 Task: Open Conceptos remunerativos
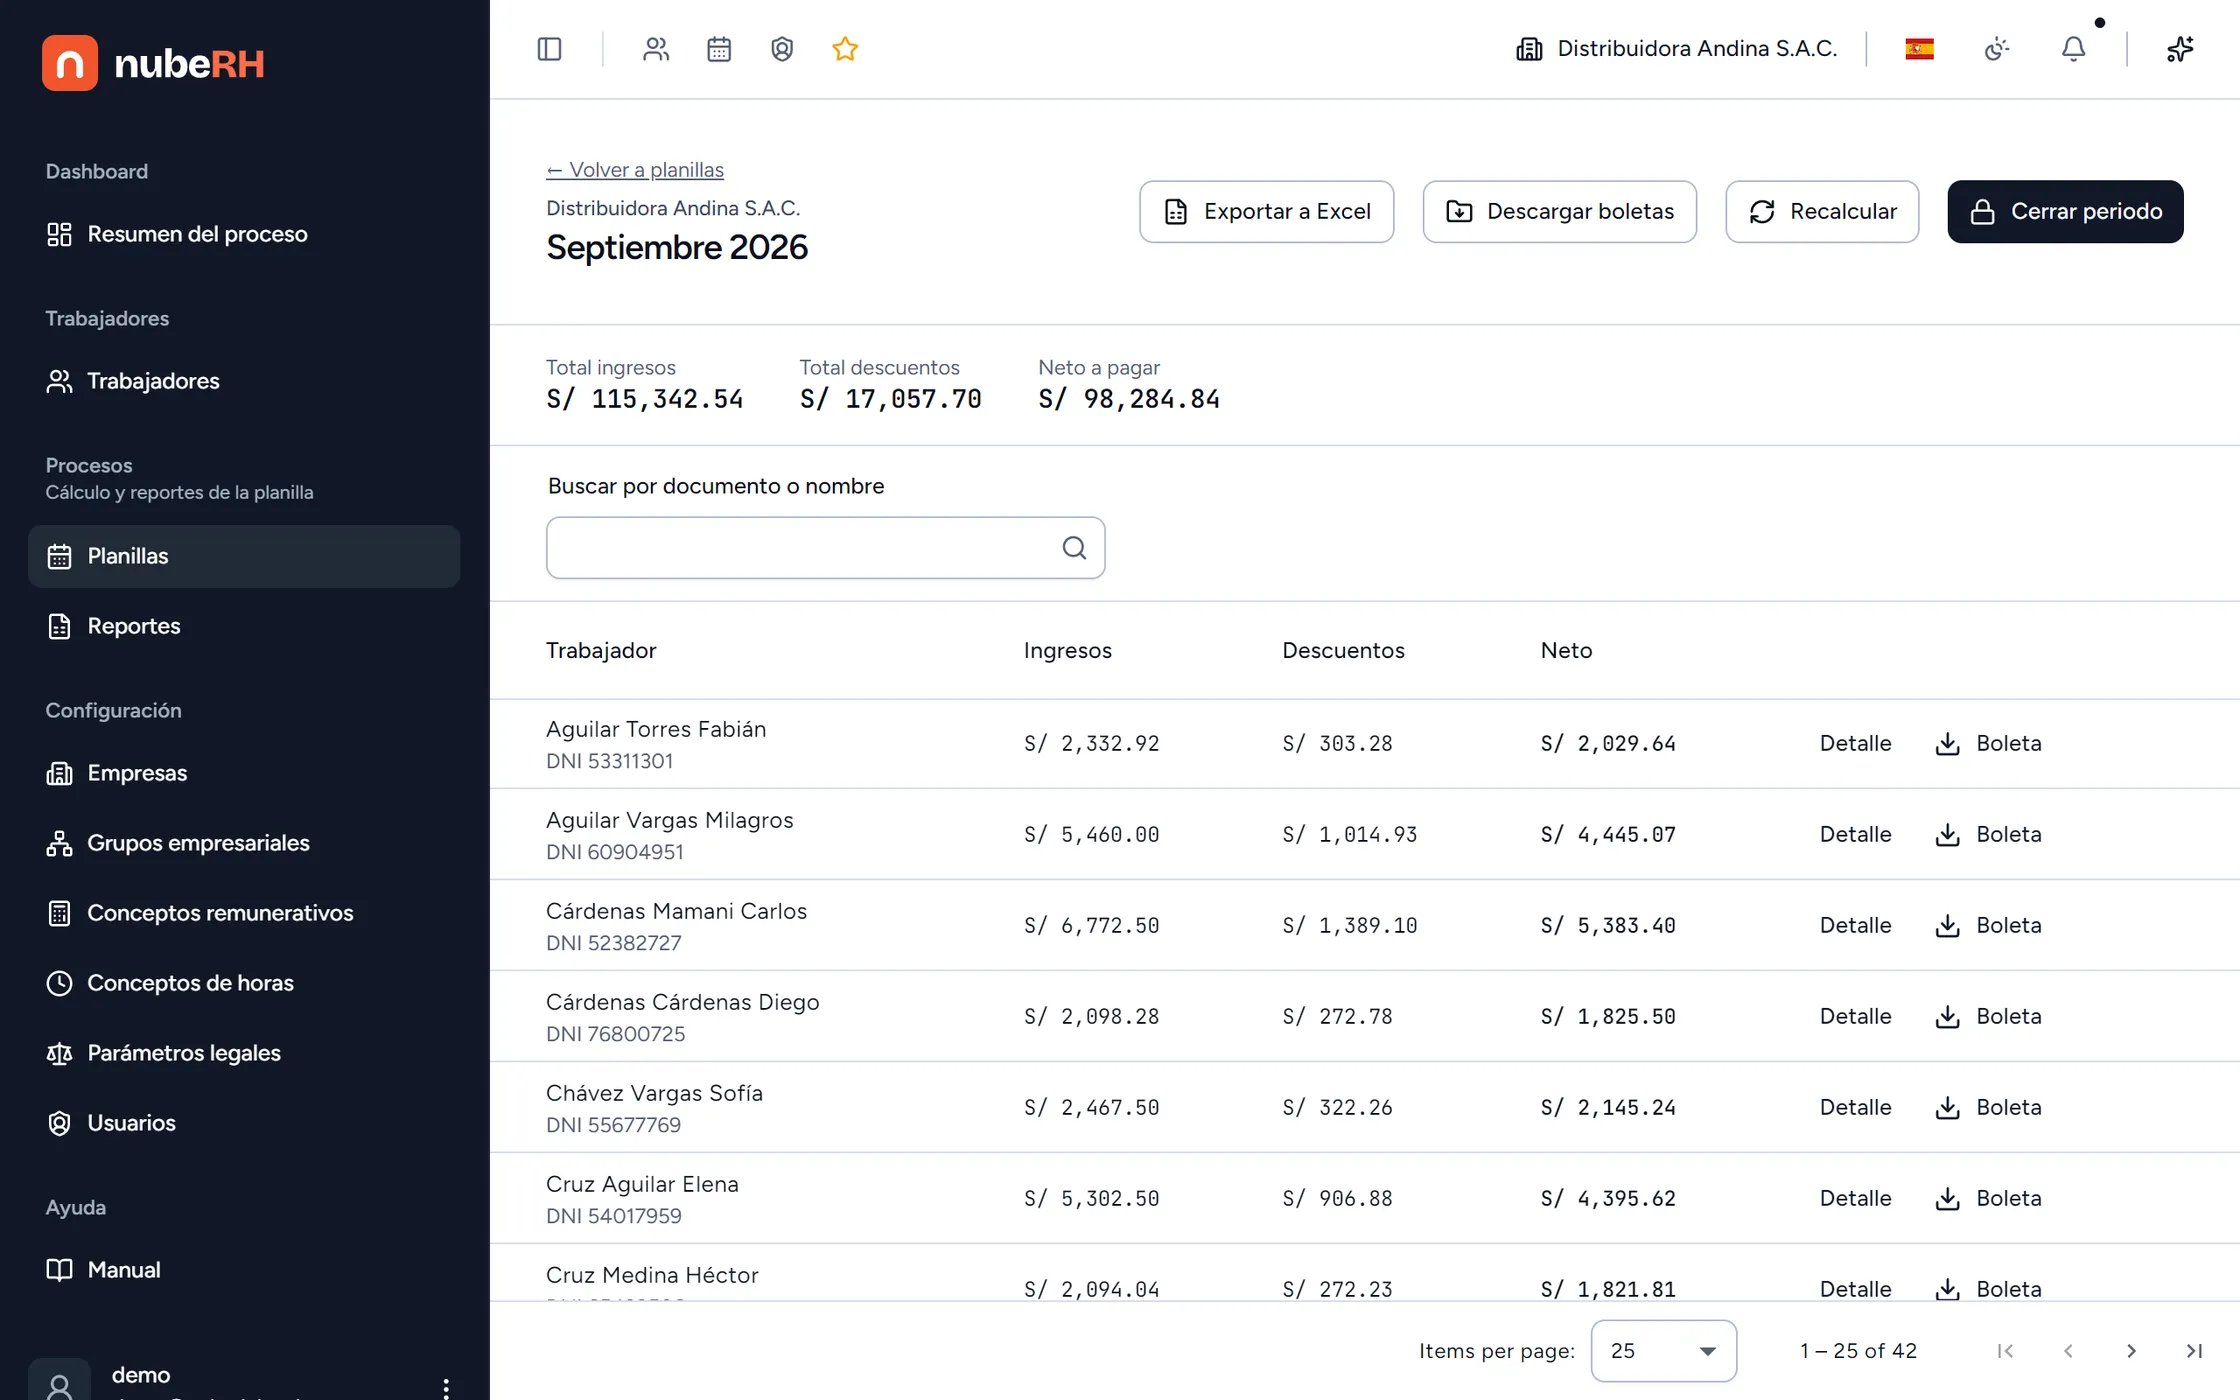point(244,913)
